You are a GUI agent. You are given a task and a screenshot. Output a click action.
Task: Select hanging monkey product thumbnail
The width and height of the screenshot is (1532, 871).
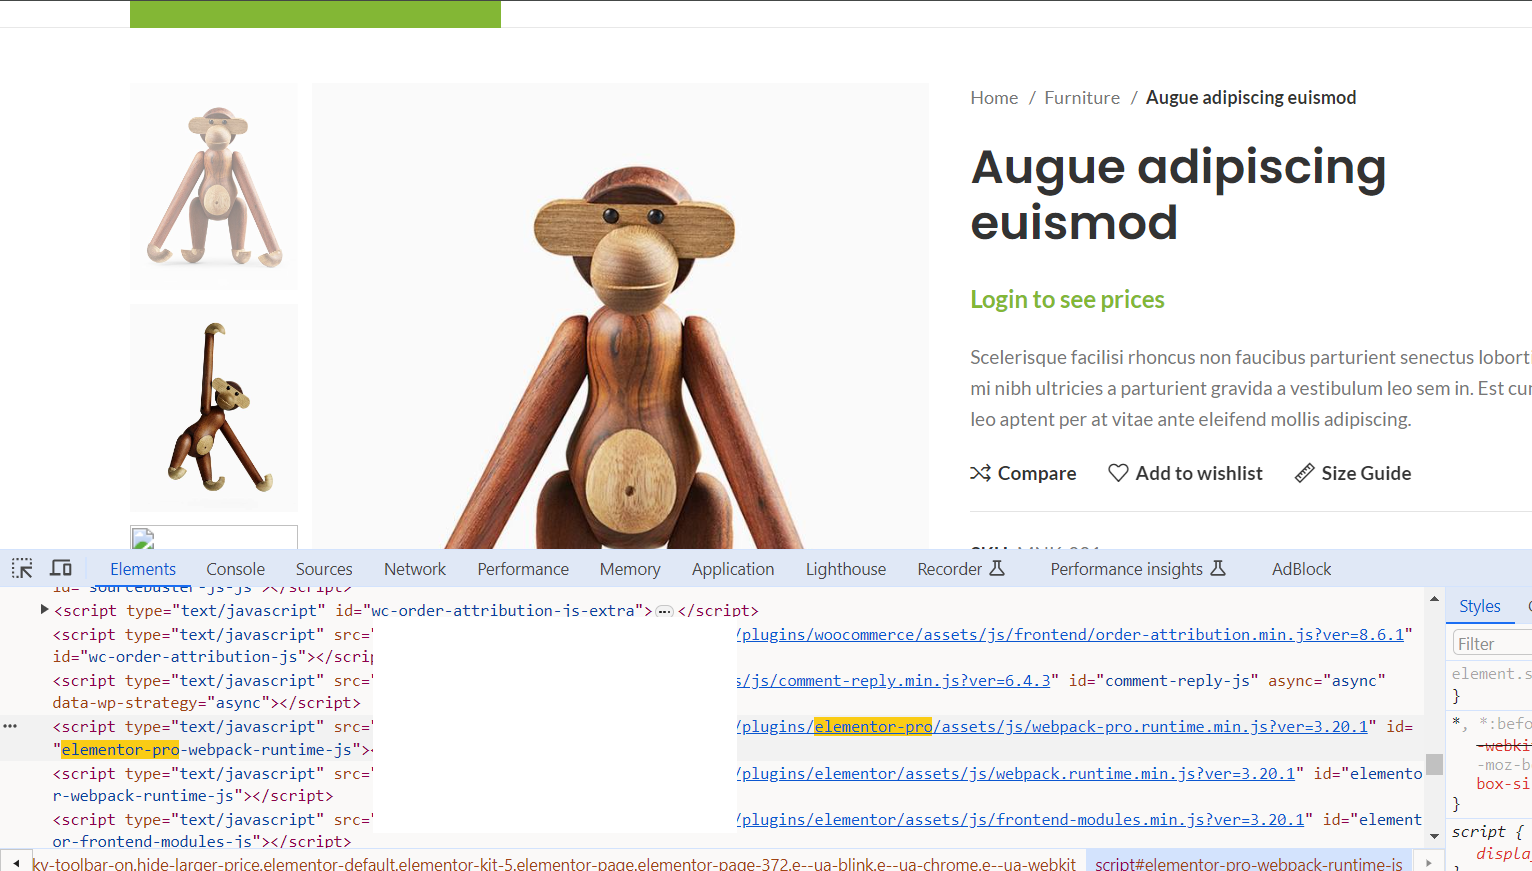[214, 408]
